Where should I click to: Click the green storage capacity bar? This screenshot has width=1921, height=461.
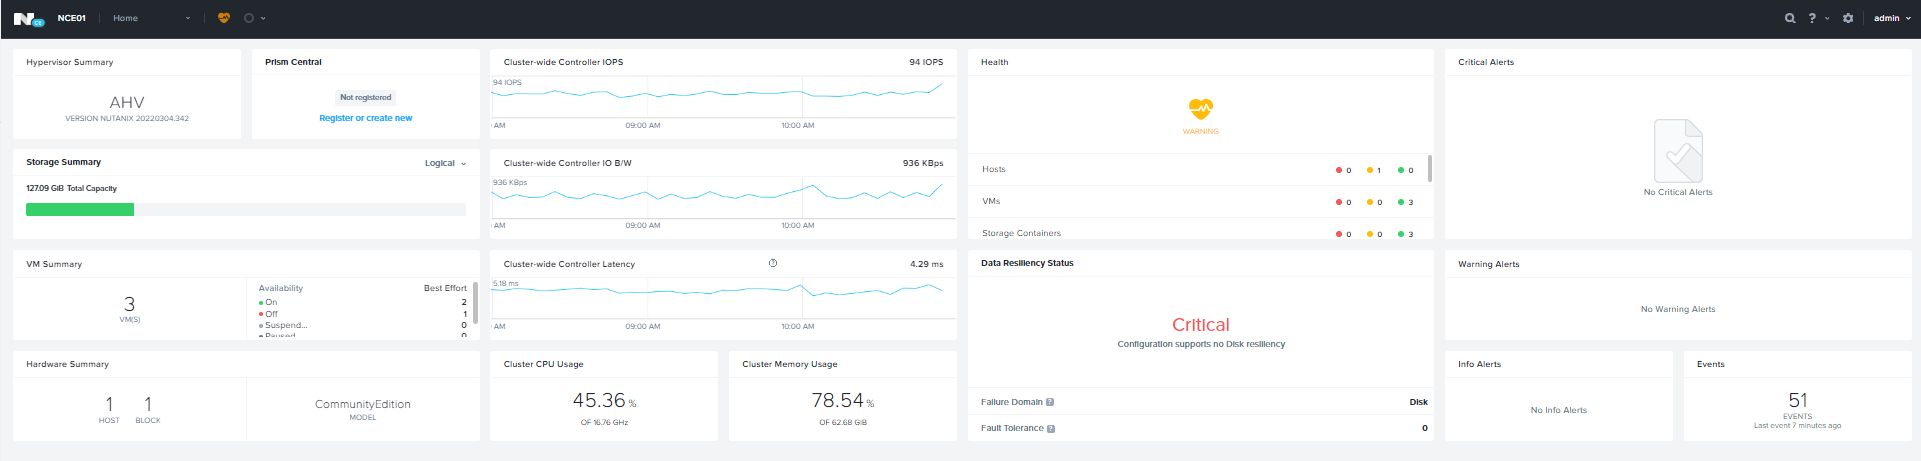tap(80, 210)
